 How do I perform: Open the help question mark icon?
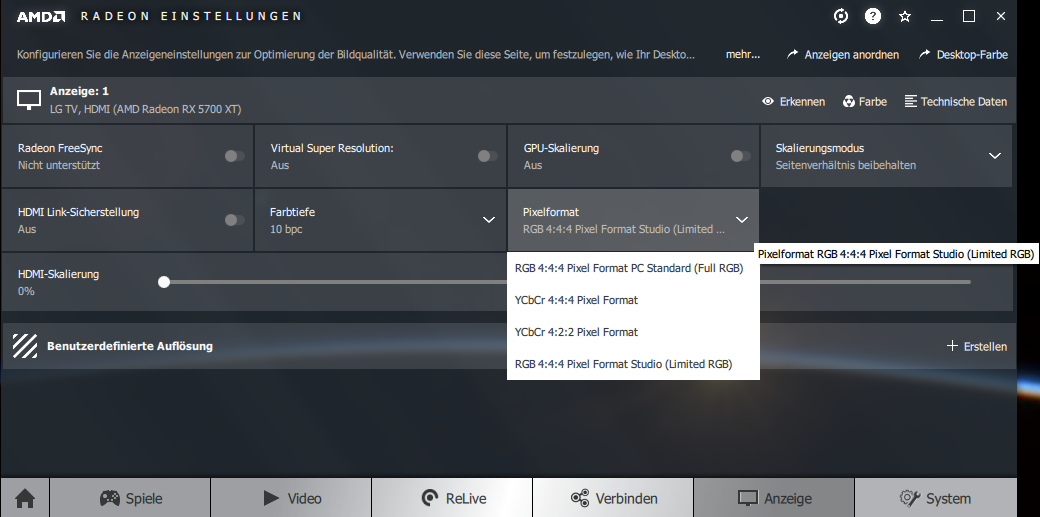click(x=873, y=17)
